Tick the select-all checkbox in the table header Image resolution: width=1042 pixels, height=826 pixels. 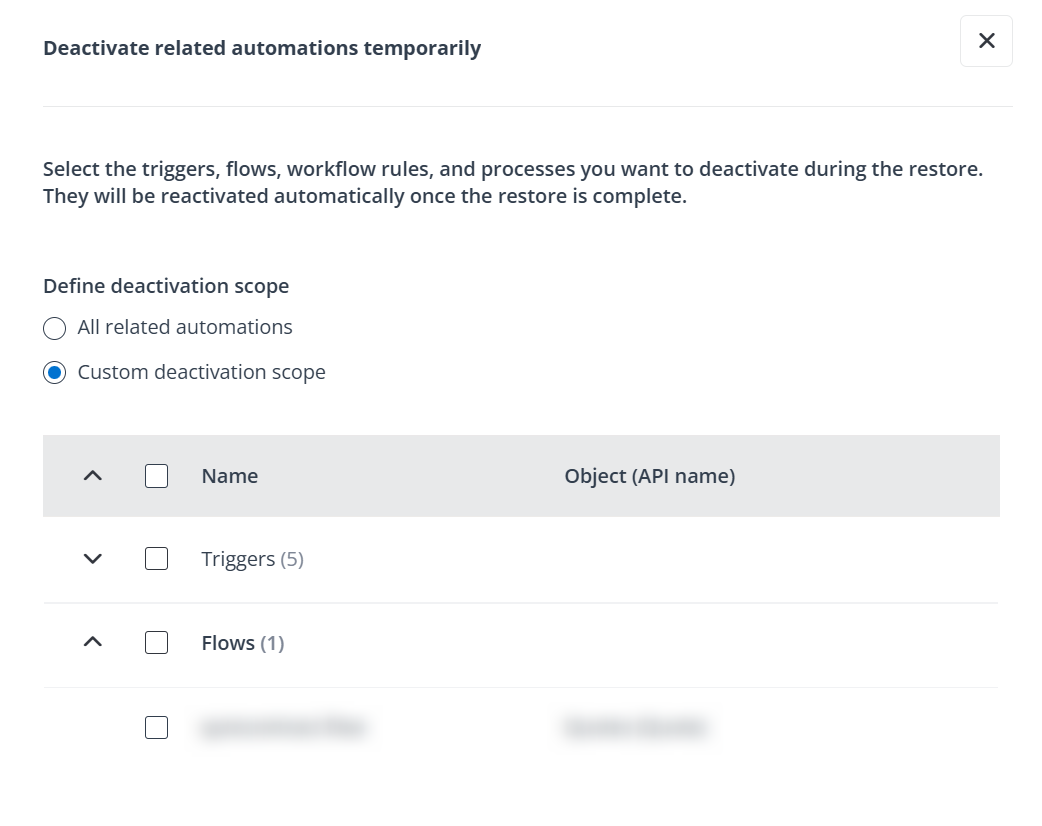[156, 476]
